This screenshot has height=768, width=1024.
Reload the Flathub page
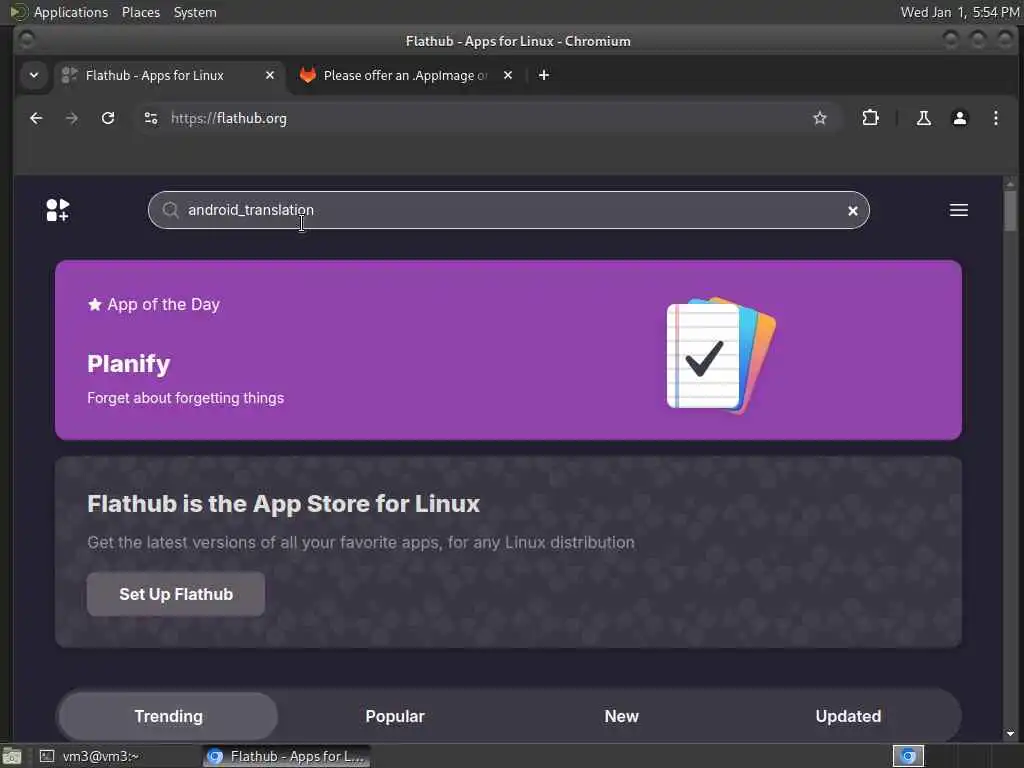108,118
